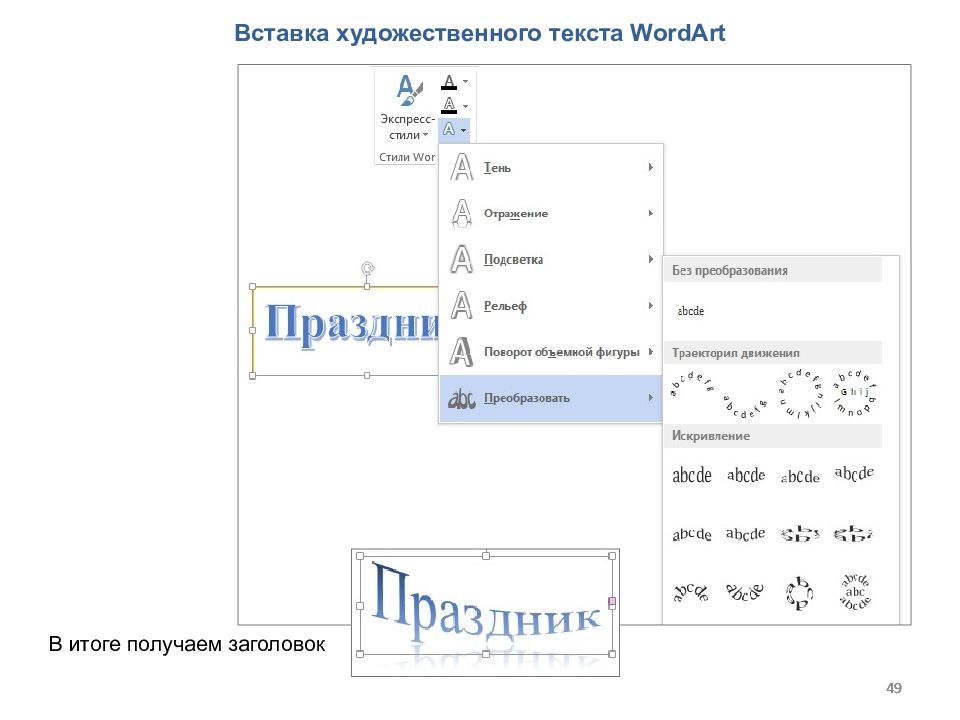Image resolution: width=960 pixels, height=720 pixels.
Task: Click the 3-D rotation 'A' icon
Action: 462,351
